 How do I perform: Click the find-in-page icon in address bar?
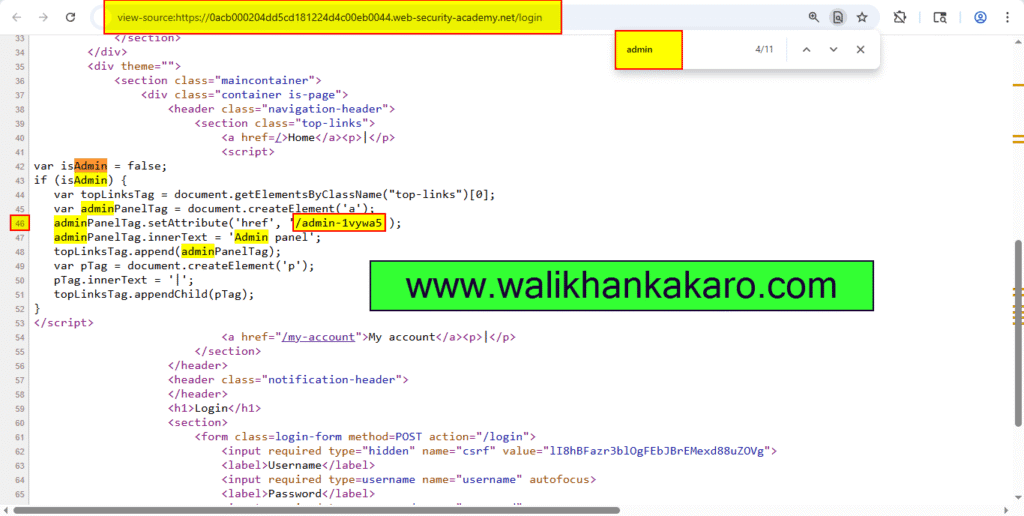point(838,17)
